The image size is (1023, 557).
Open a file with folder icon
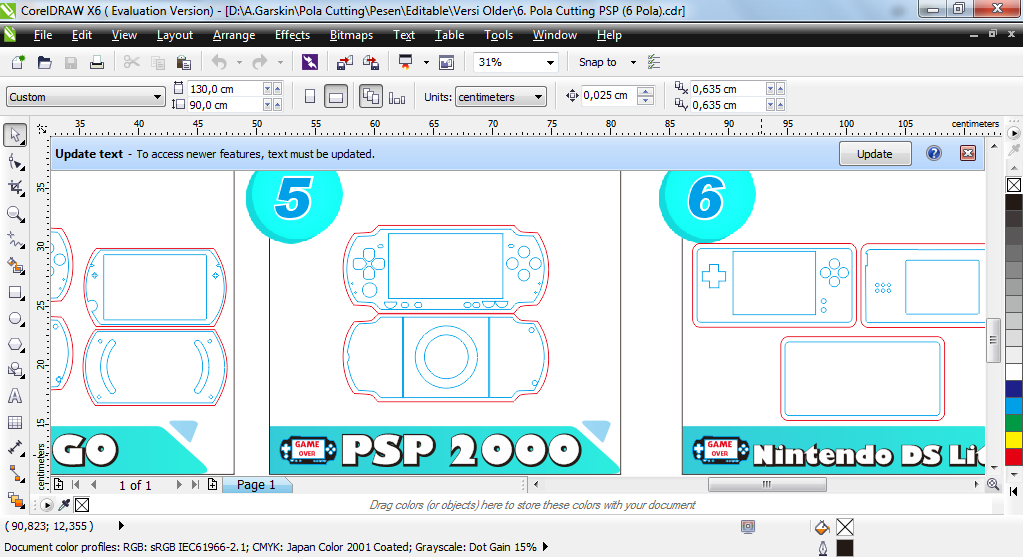click(x=44, y=62)
